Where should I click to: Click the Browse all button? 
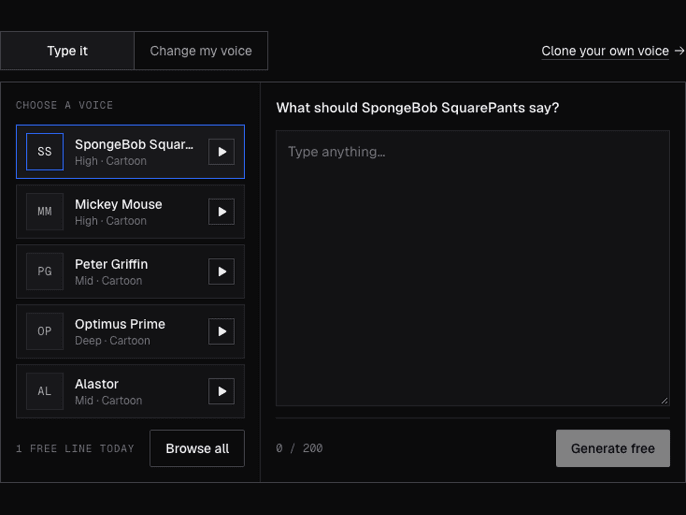click(x=197, y=448)
